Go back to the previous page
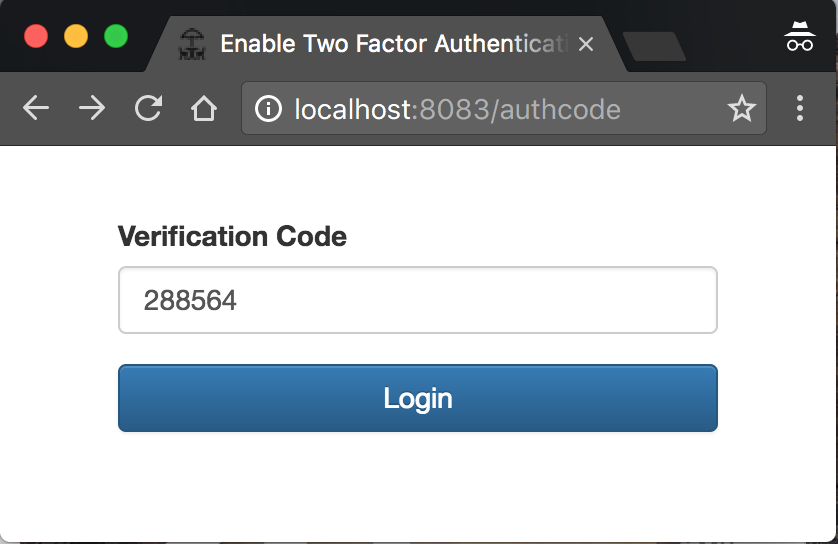The height and width of the screenshot is (544, 838). tap(36, 109)
